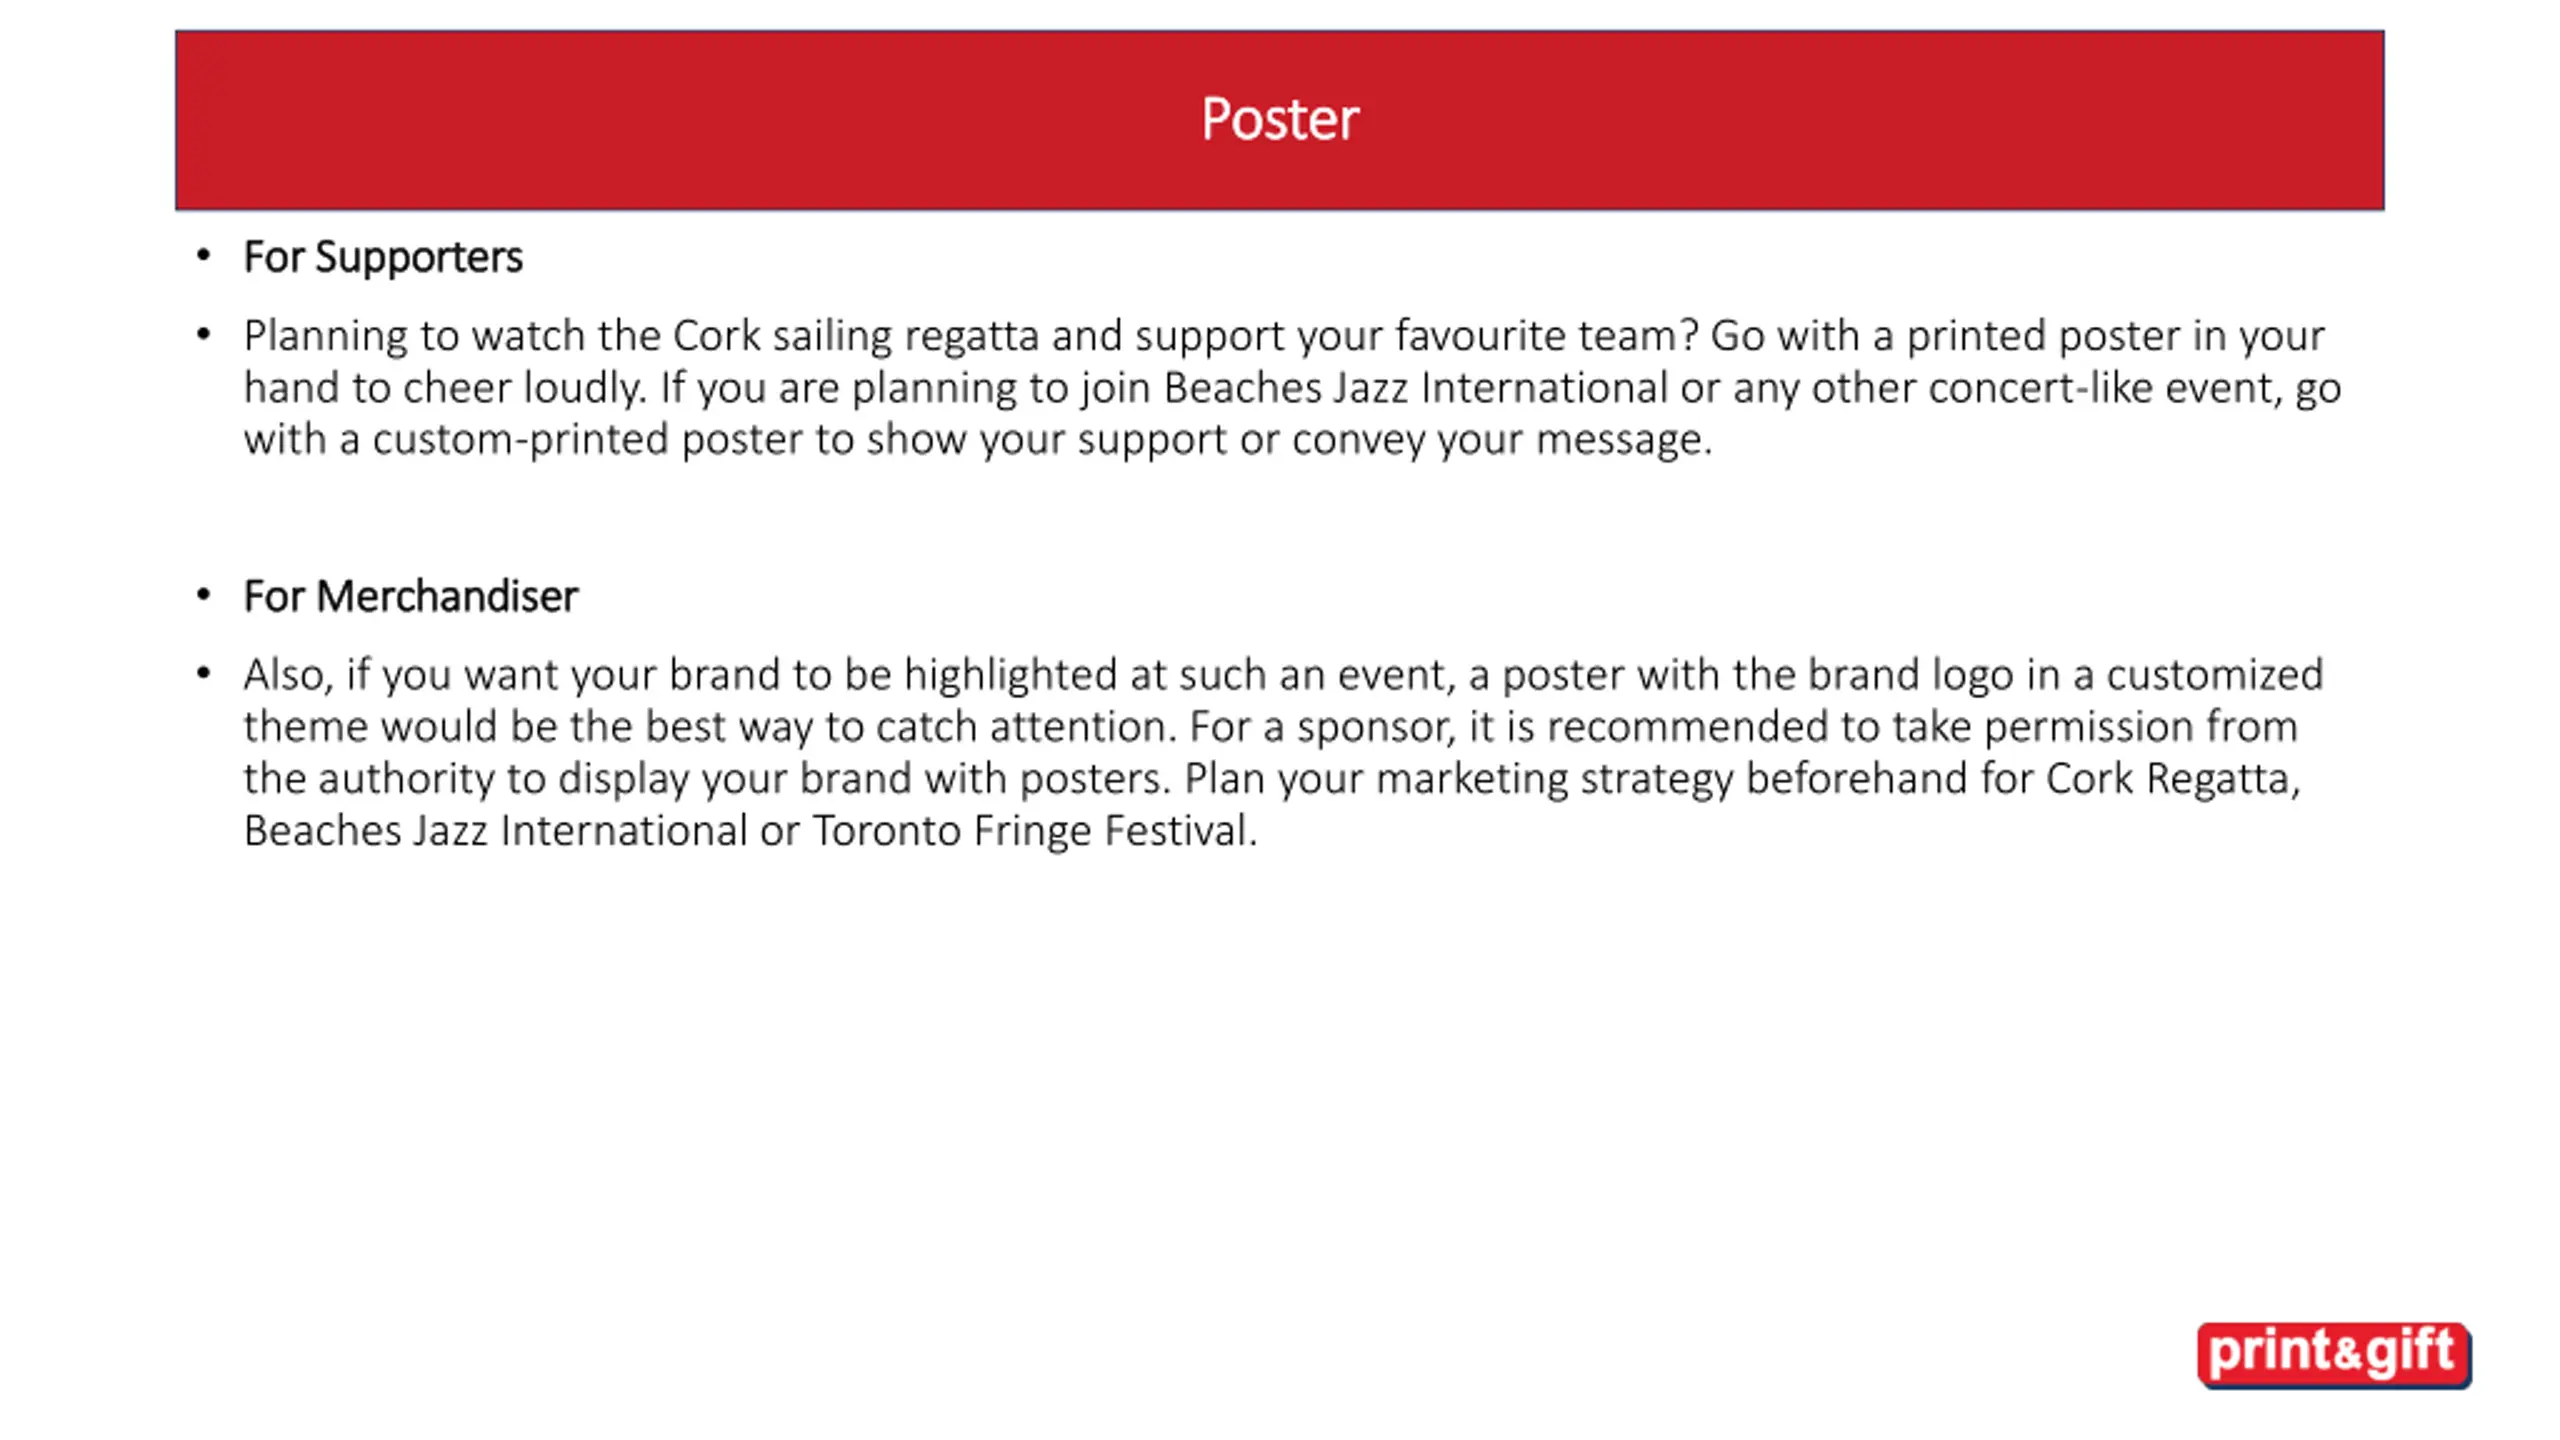
Task: Click the bullet before 'Also, if you want'
Action: 204,673
